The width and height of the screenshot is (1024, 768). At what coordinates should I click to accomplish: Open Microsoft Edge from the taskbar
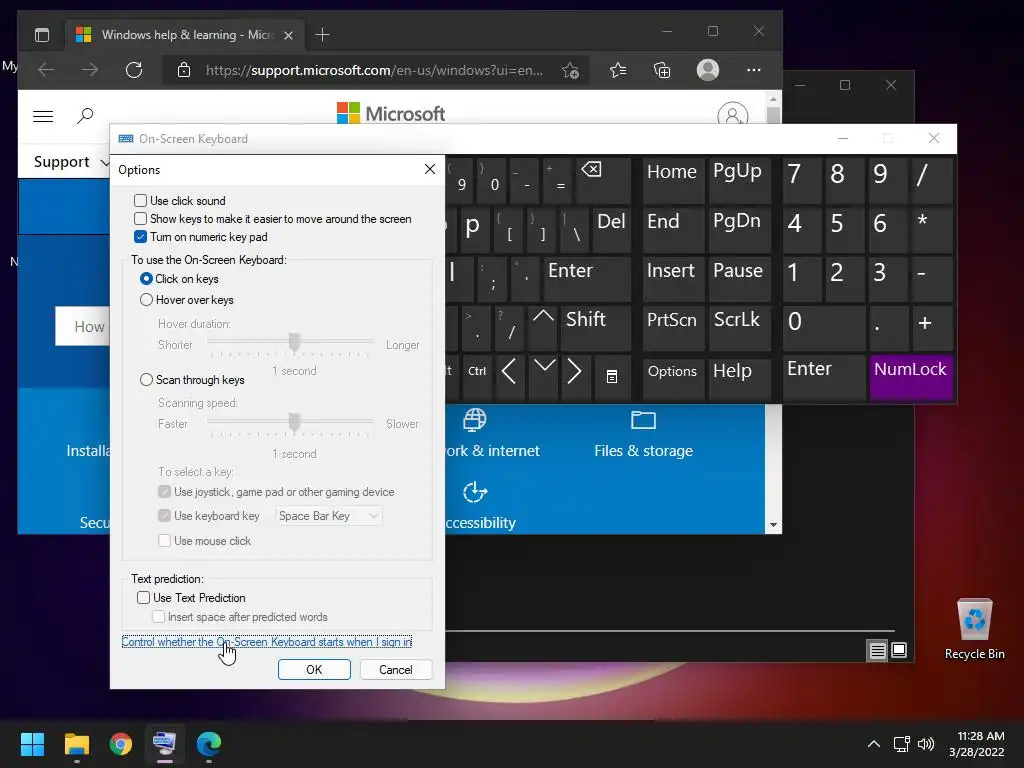coord(209,744)
